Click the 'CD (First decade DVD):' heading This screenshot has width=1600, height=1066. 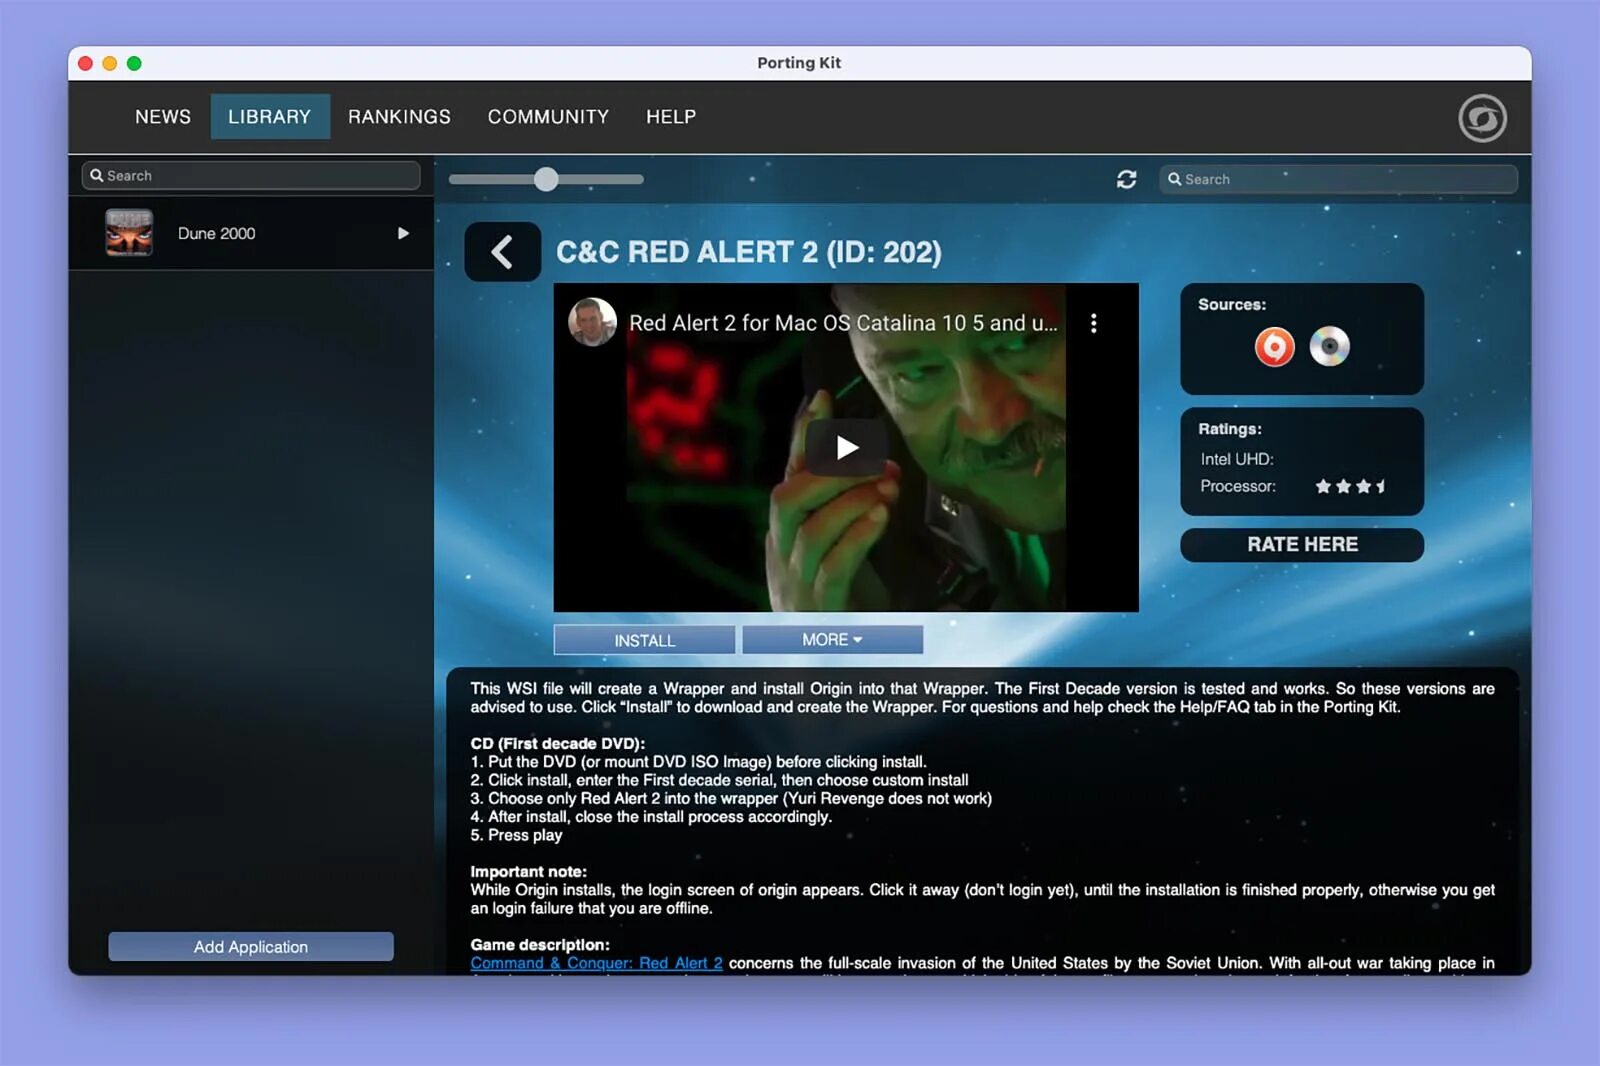(x=558, y=743)
